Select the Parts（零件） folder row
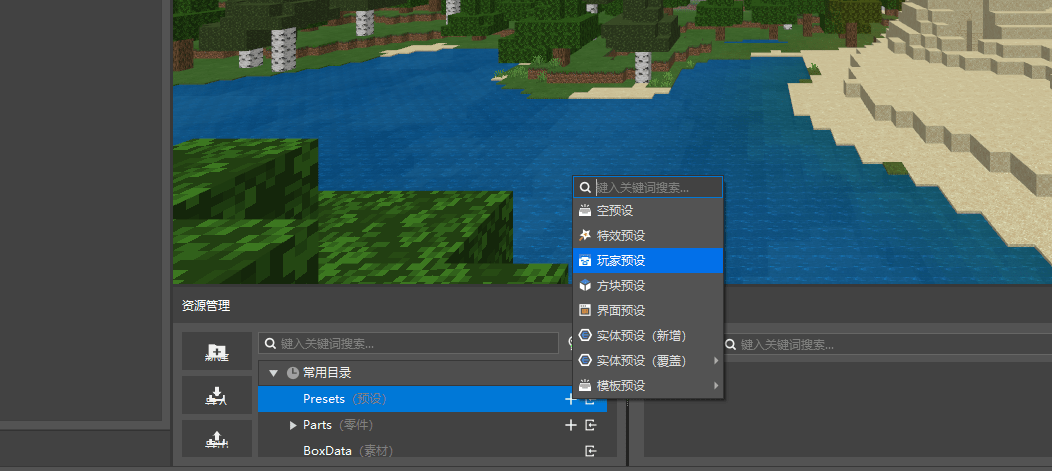1052x471 pixels. (432, 425)
